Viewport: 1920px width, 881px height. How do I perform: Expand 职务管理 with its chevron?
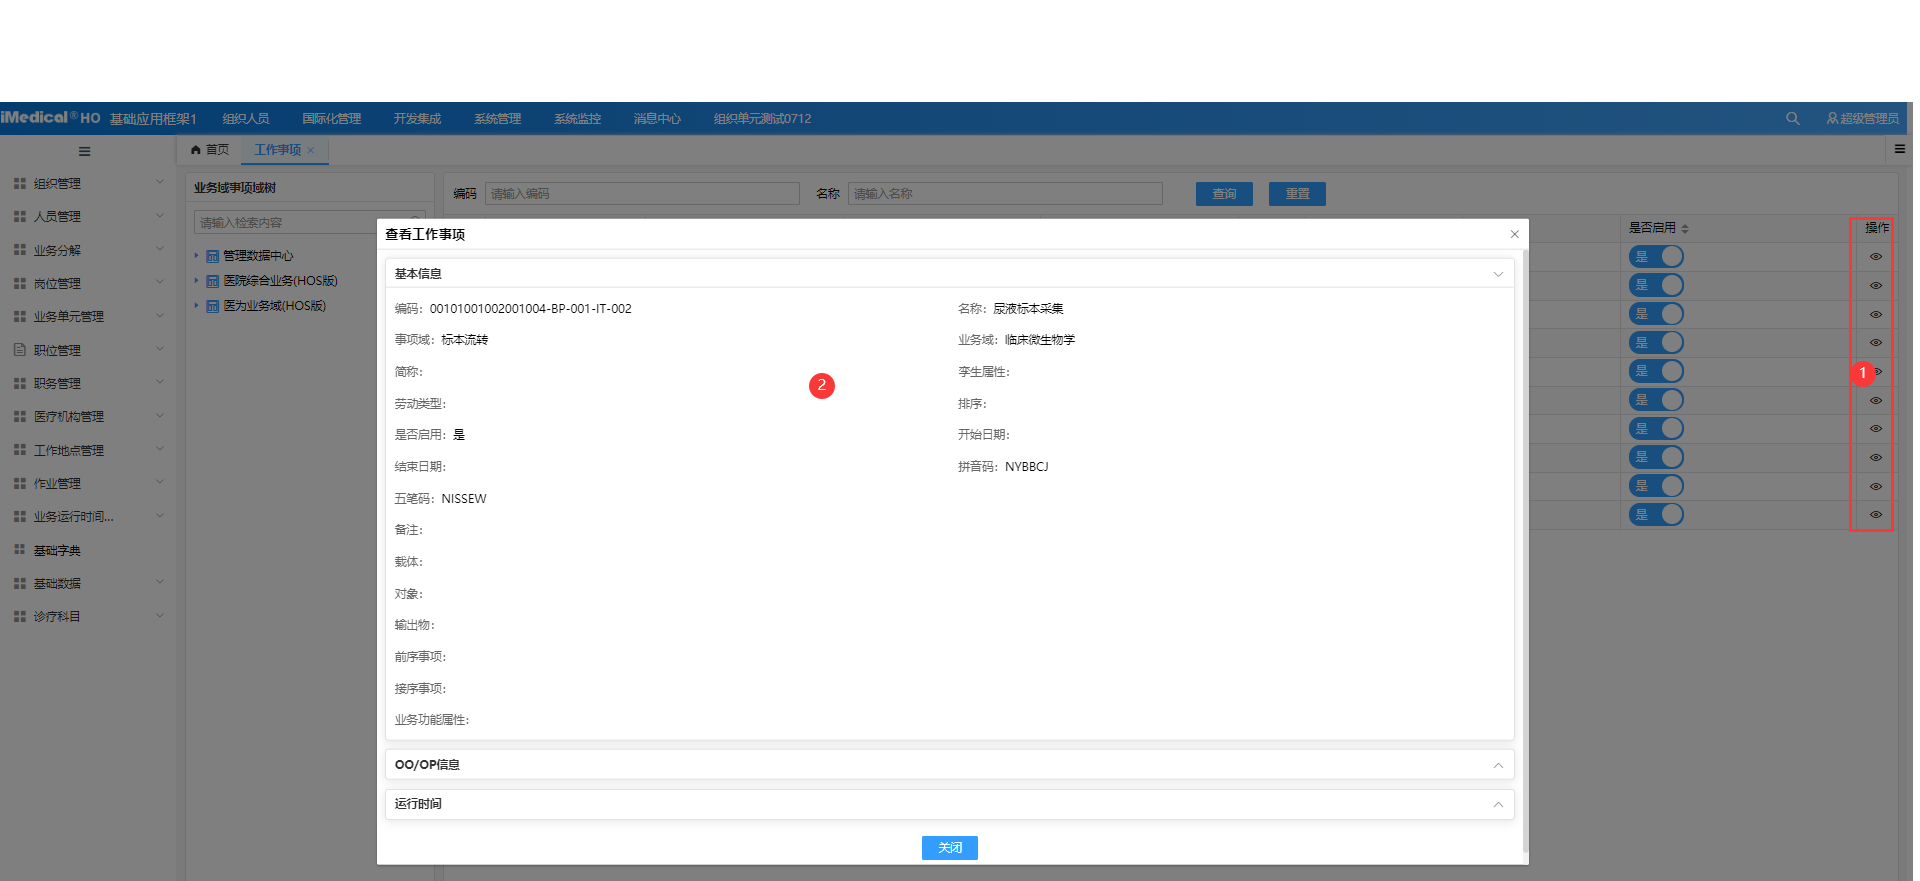pos(160,382)
